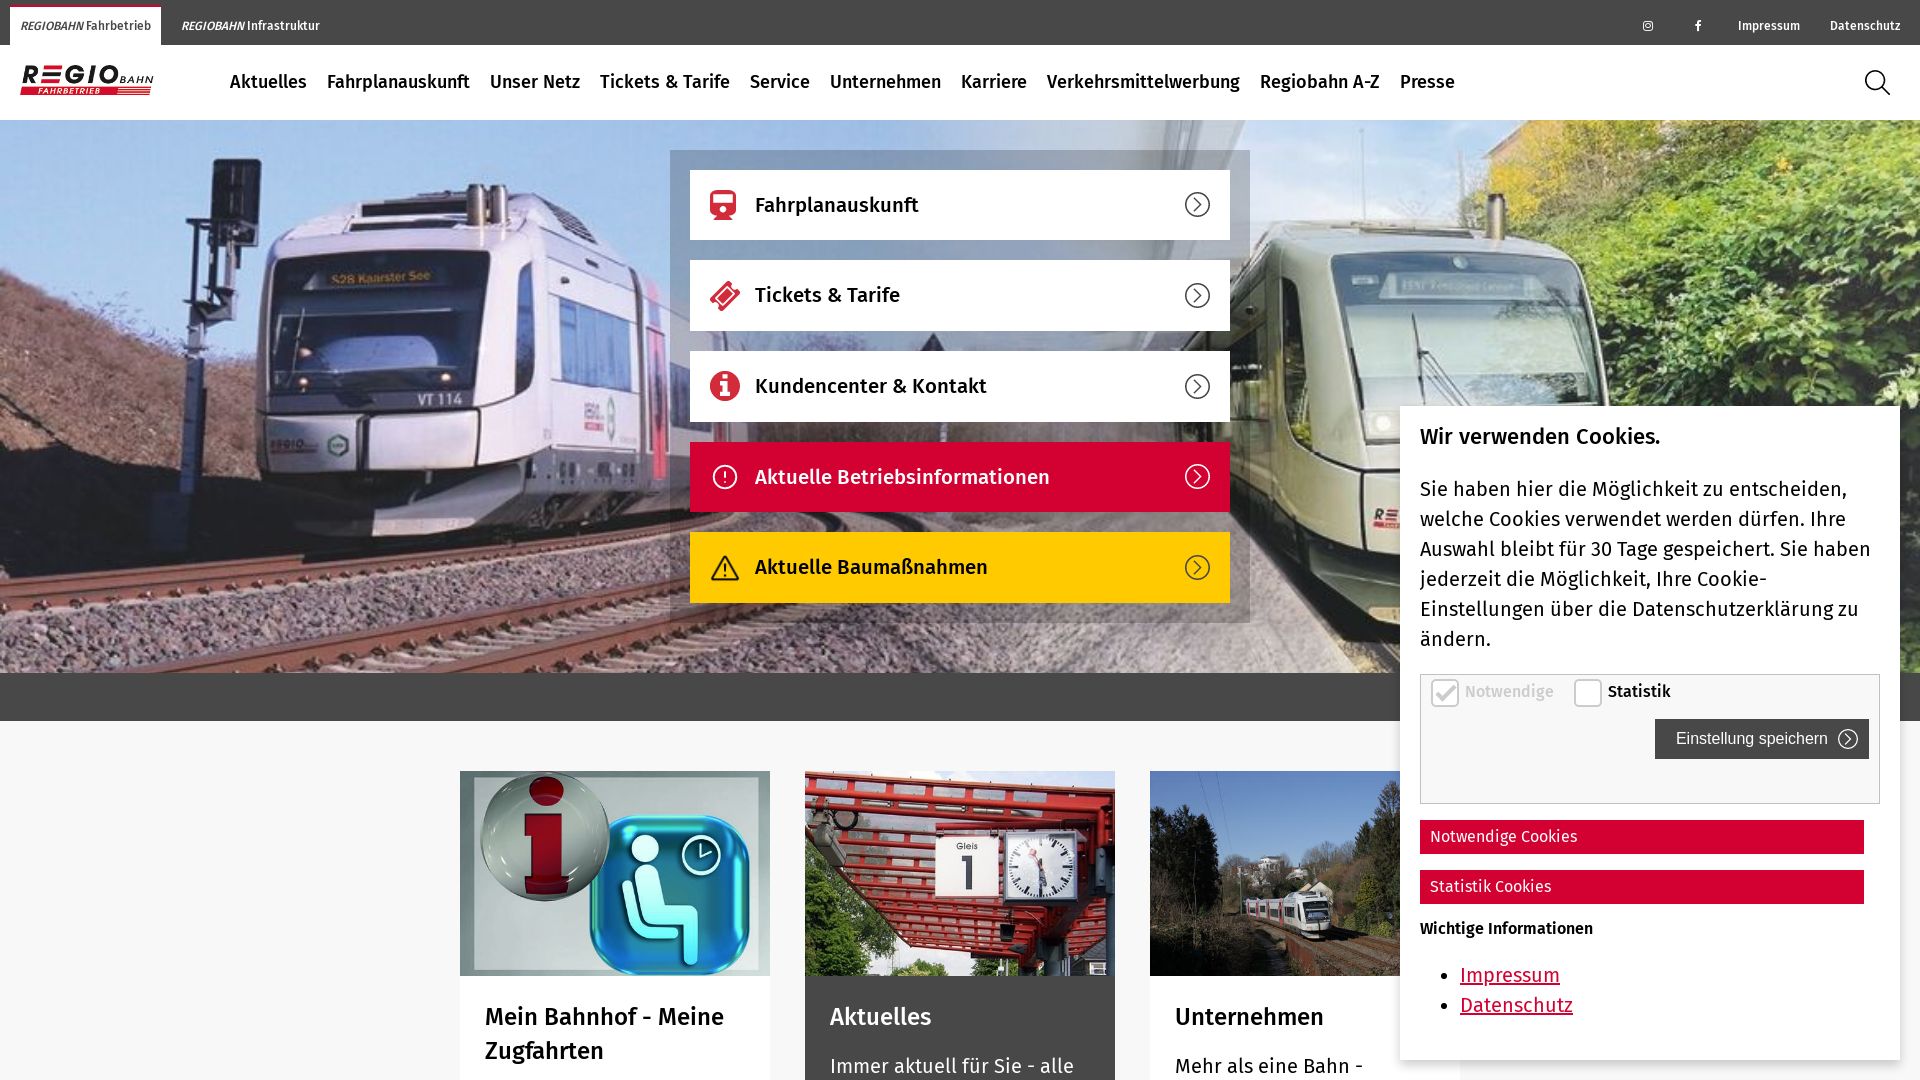1920x1080 pixels.
Task: Click the warning triangle beside Aktuelle Baumaßnahmen
Action: pyautogui.click(x=725, y=568)
